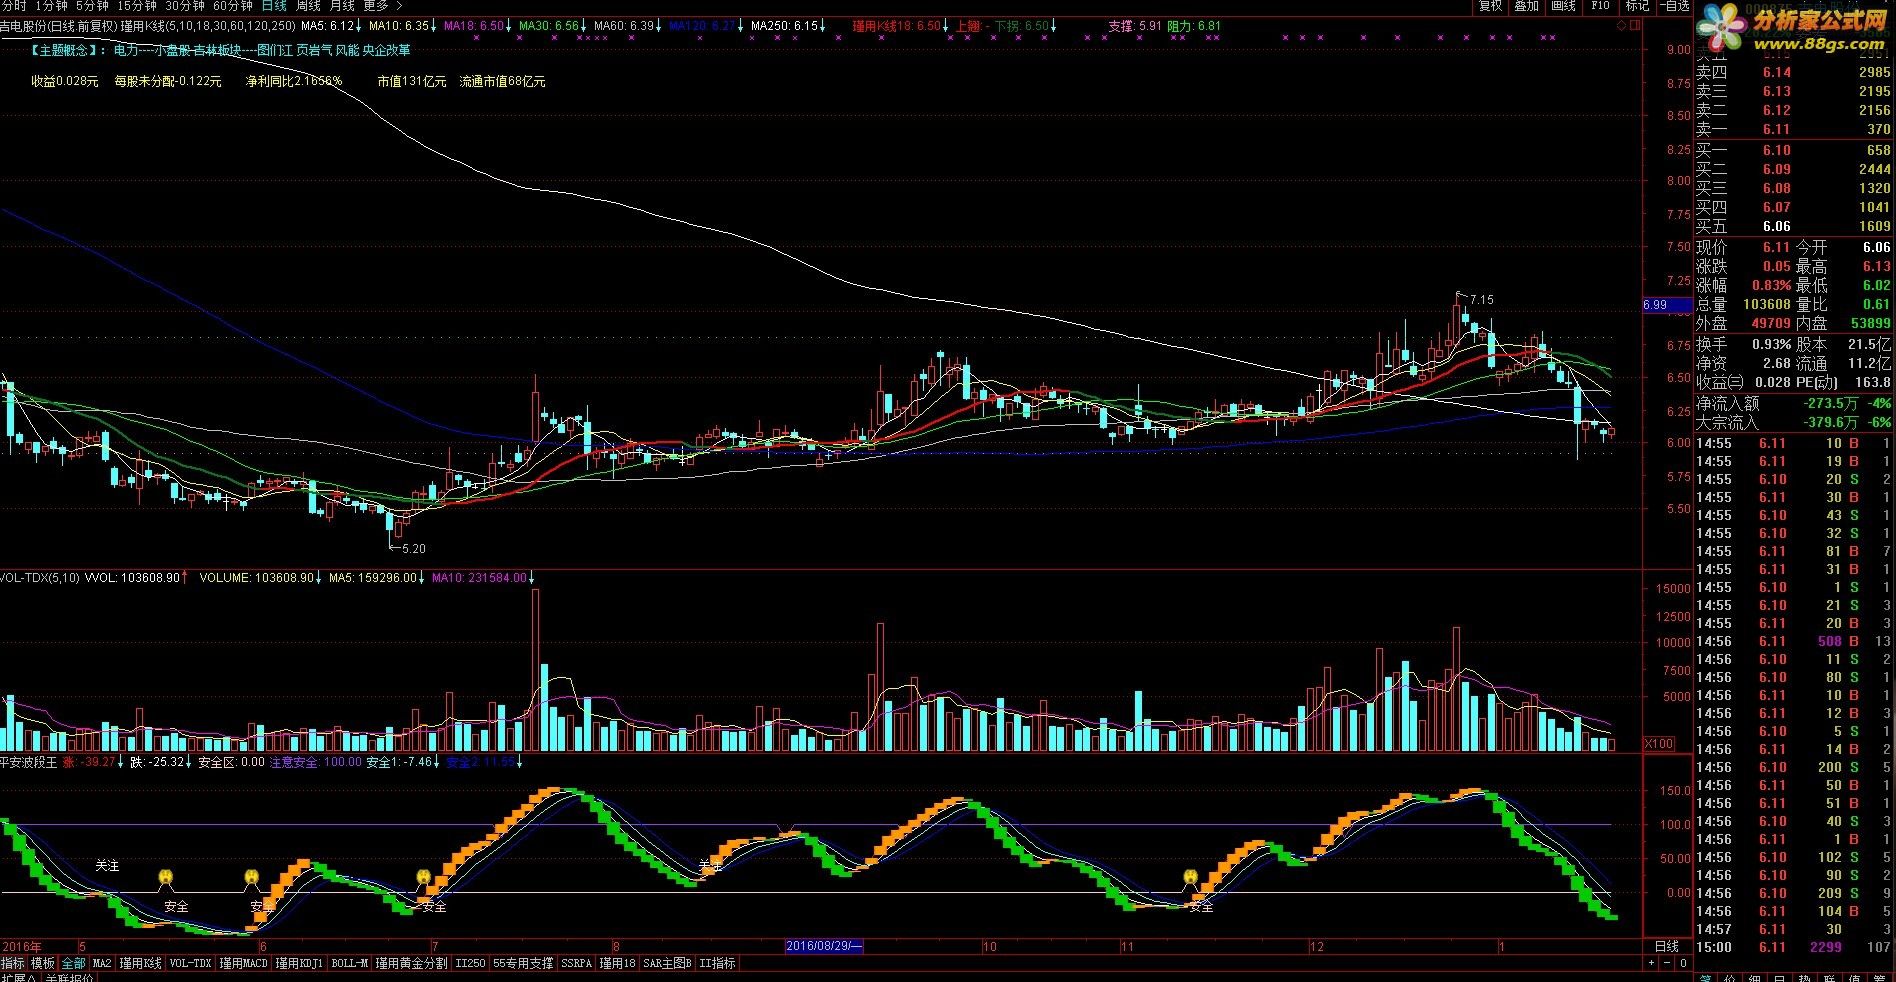This screenshot has width=1896, height=982.
Task: Switch to MA2 indicator tab
Action: pos(102,963)
